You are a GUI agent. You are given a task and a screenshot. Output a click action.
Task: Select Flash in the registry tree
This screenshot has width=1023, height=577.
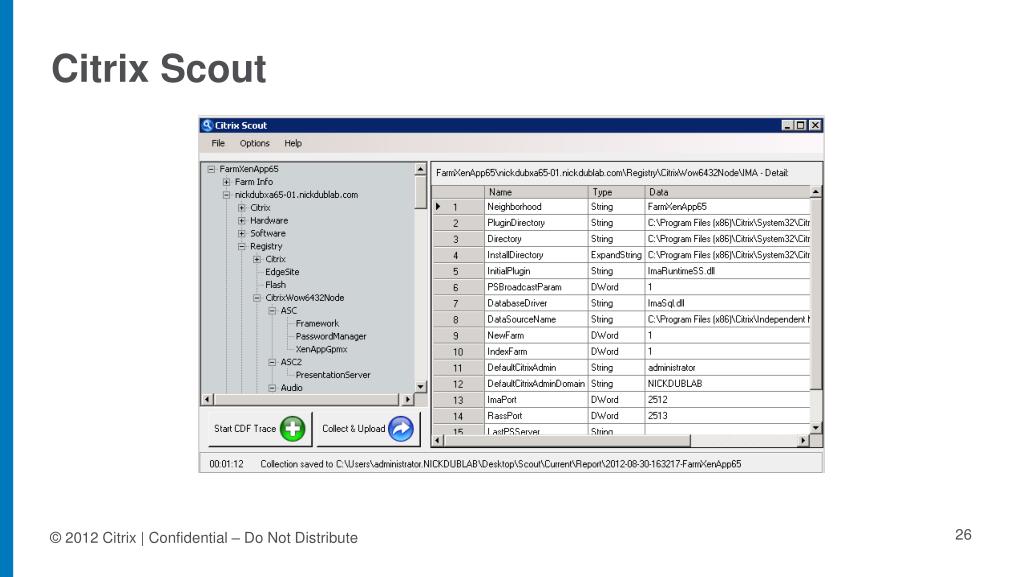click(275, 285)
